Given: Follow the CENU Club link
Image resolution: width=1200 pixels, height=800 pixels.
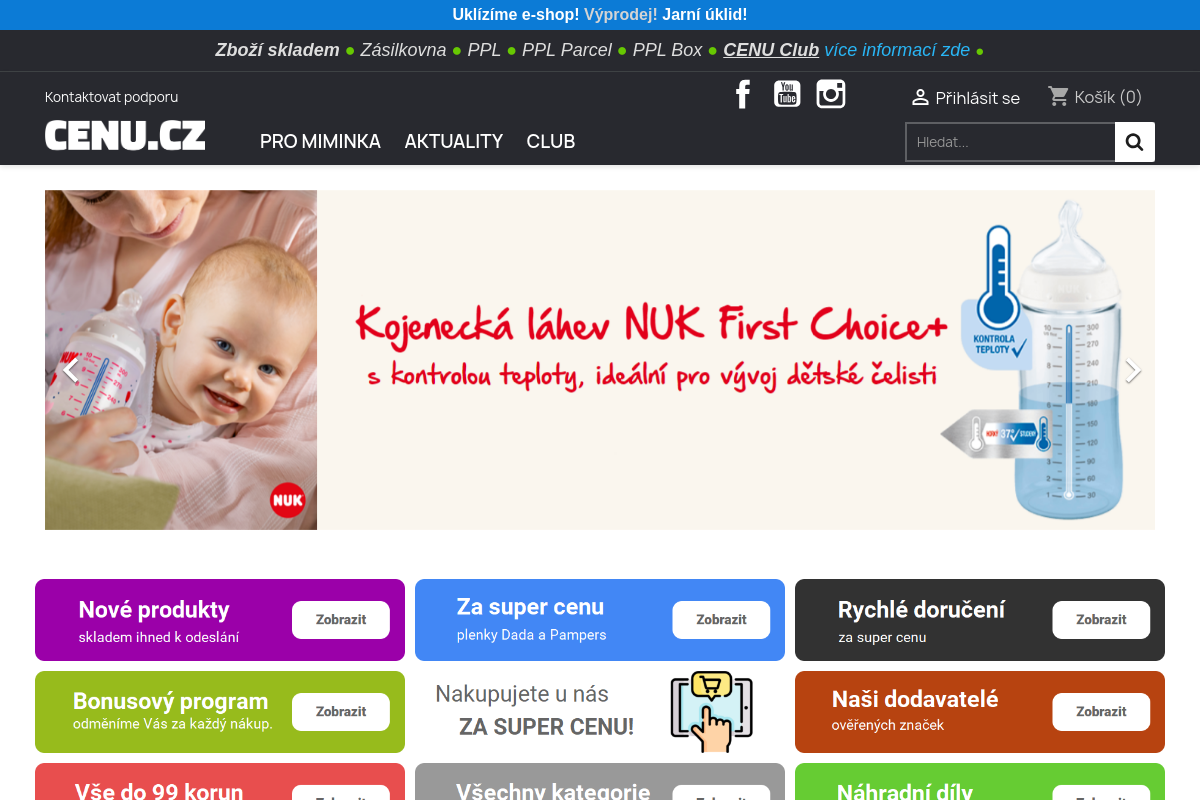Looking at the screenshot, I should pos(771,50).
